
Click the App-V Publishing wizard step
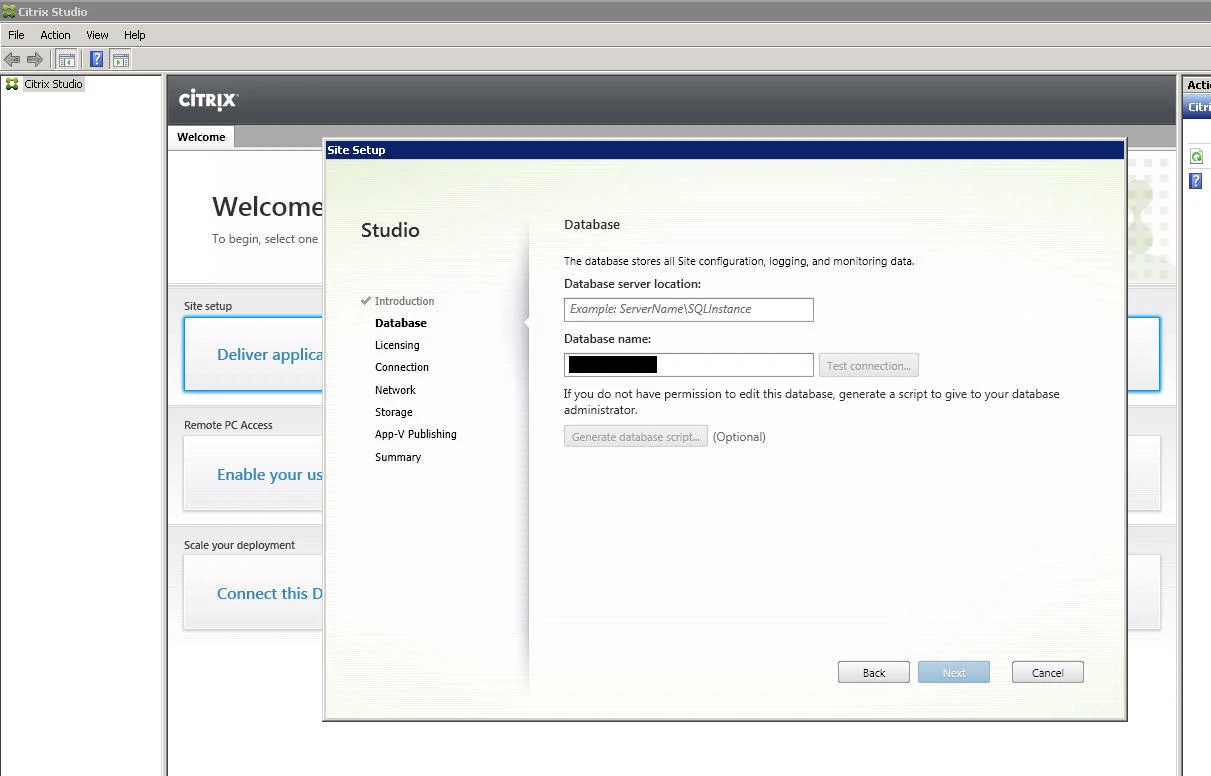coord(415,434)
